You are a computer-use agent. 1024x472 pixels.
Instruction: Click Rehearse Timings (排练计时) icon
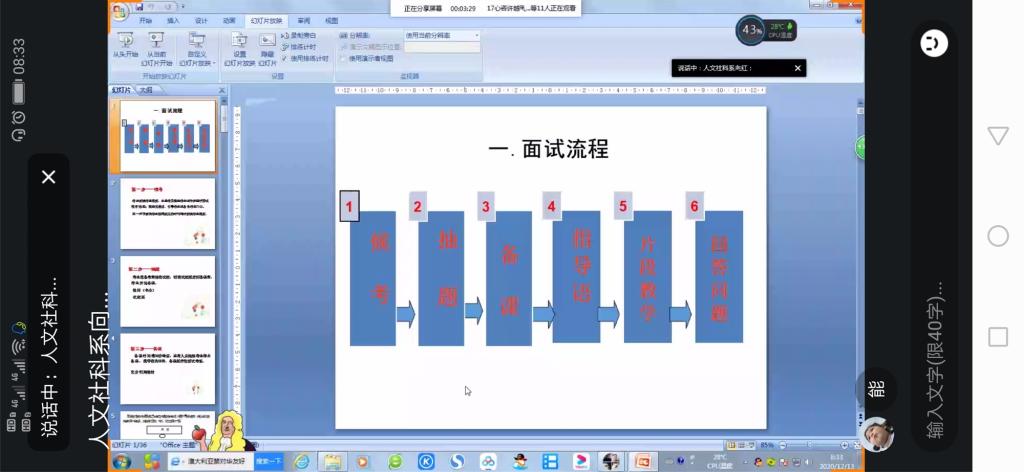tap(285, 47)
